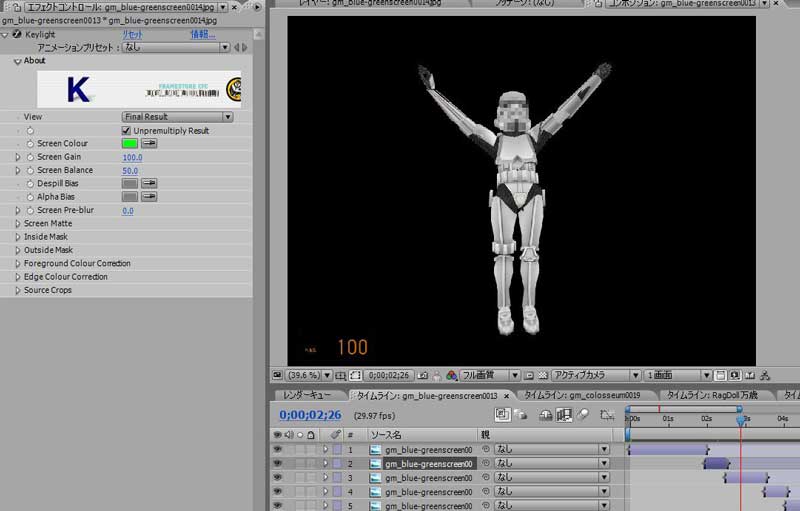Hide layer 5 with its eye icon
This screenshot has height=511, width=800.
pyautogui.click(x=277, y=505)
